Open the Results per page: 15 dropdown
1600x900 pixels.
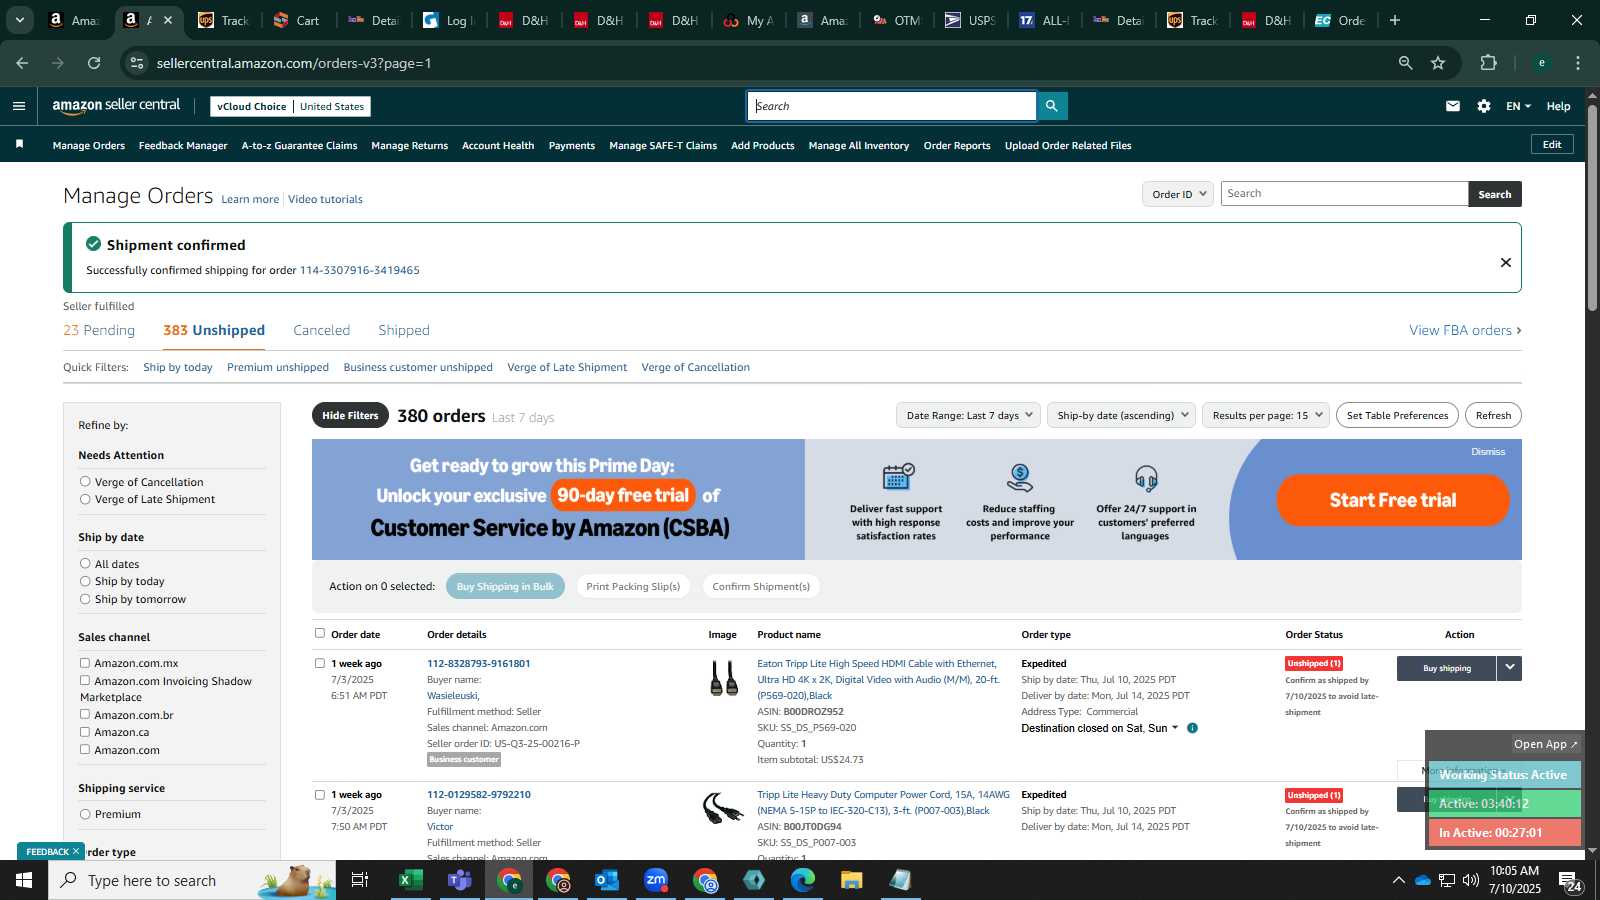click(1266, 415)
